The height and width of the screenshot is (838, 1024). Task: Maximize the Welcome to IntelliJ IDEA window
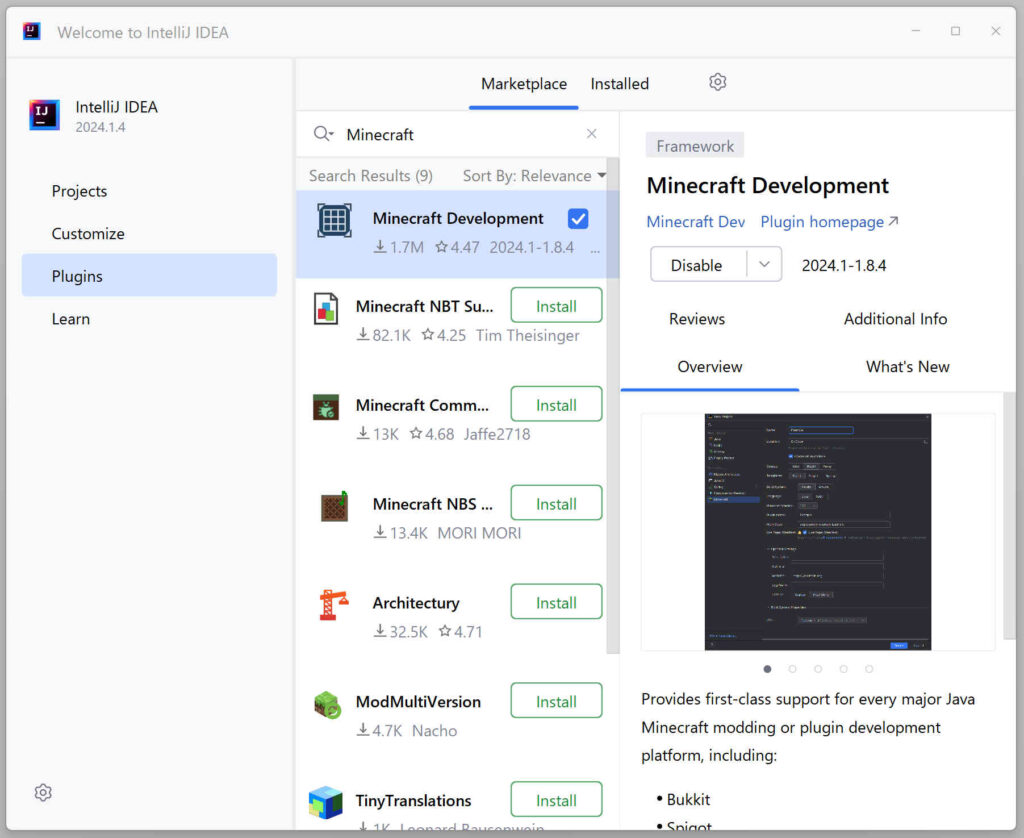pyautogui.click(x=955, y=31)
